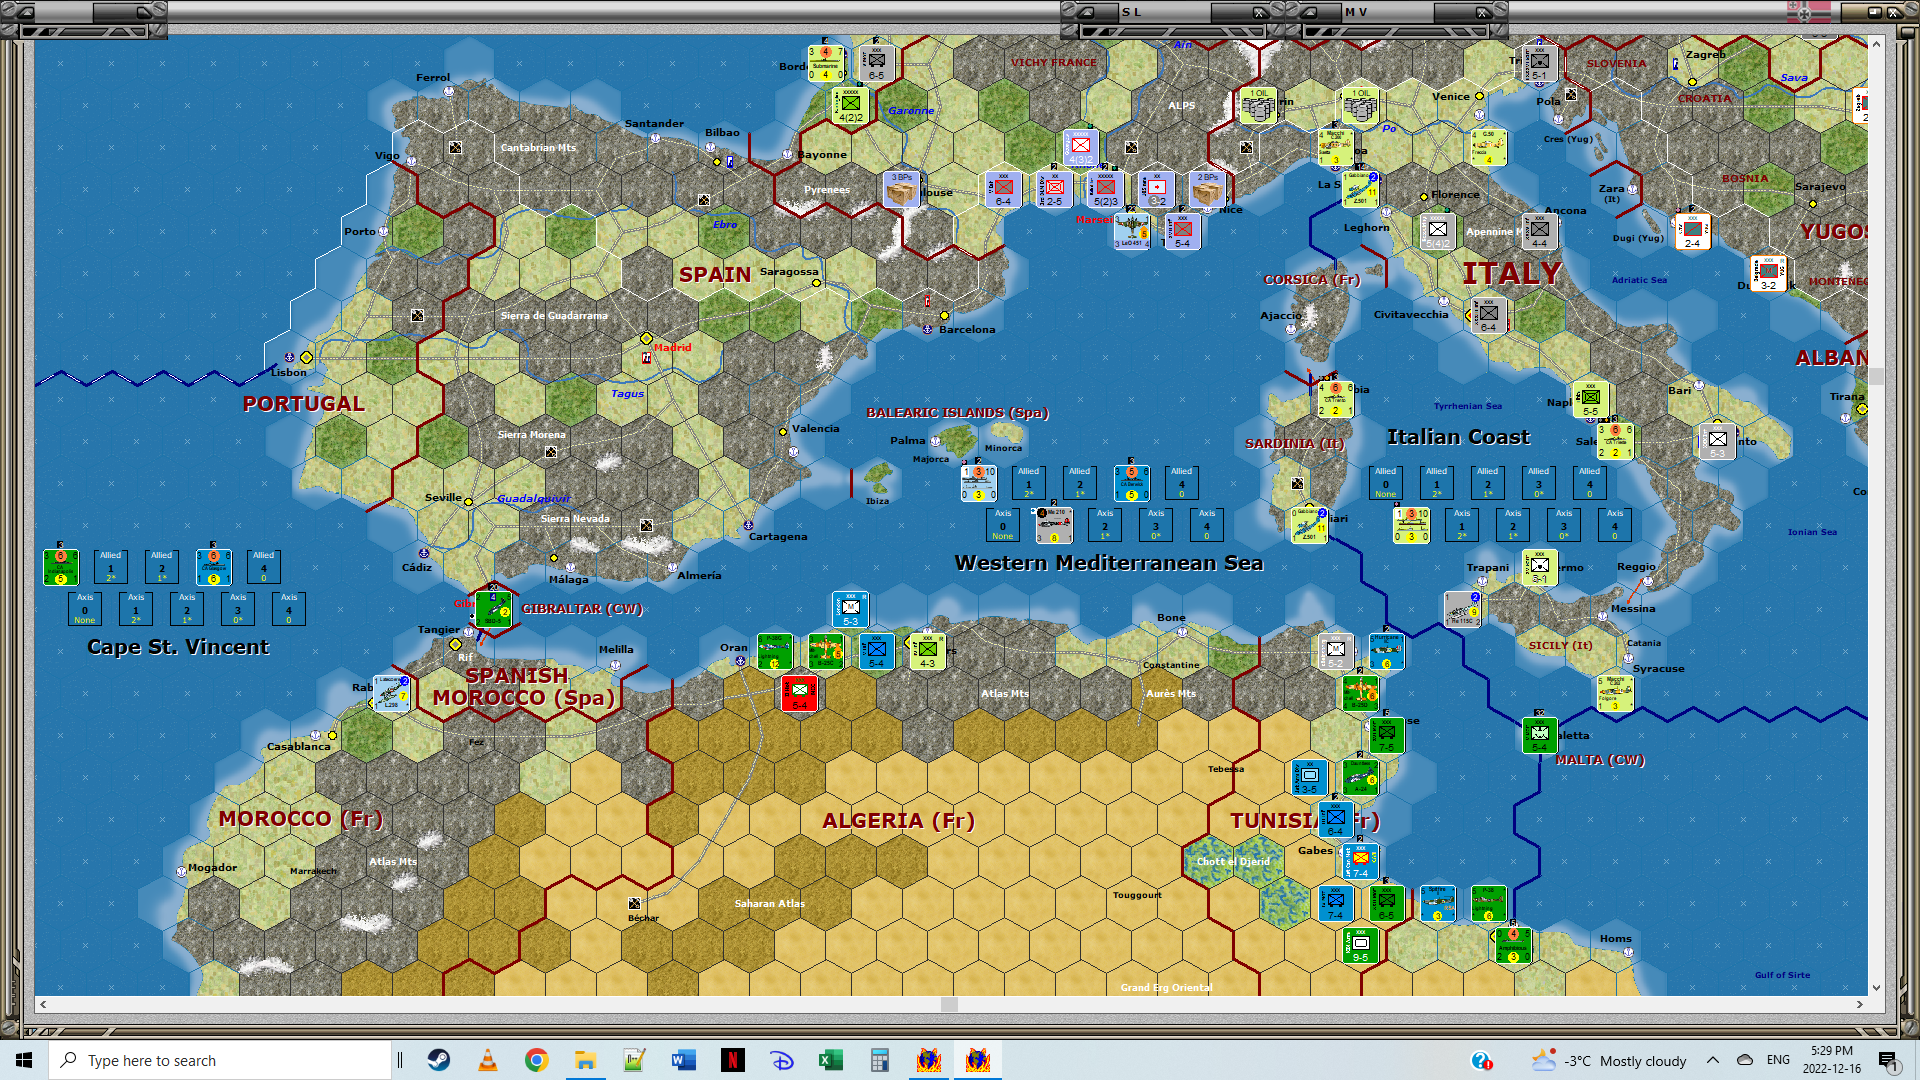Click the Barcelona port label

pos(967,330)
